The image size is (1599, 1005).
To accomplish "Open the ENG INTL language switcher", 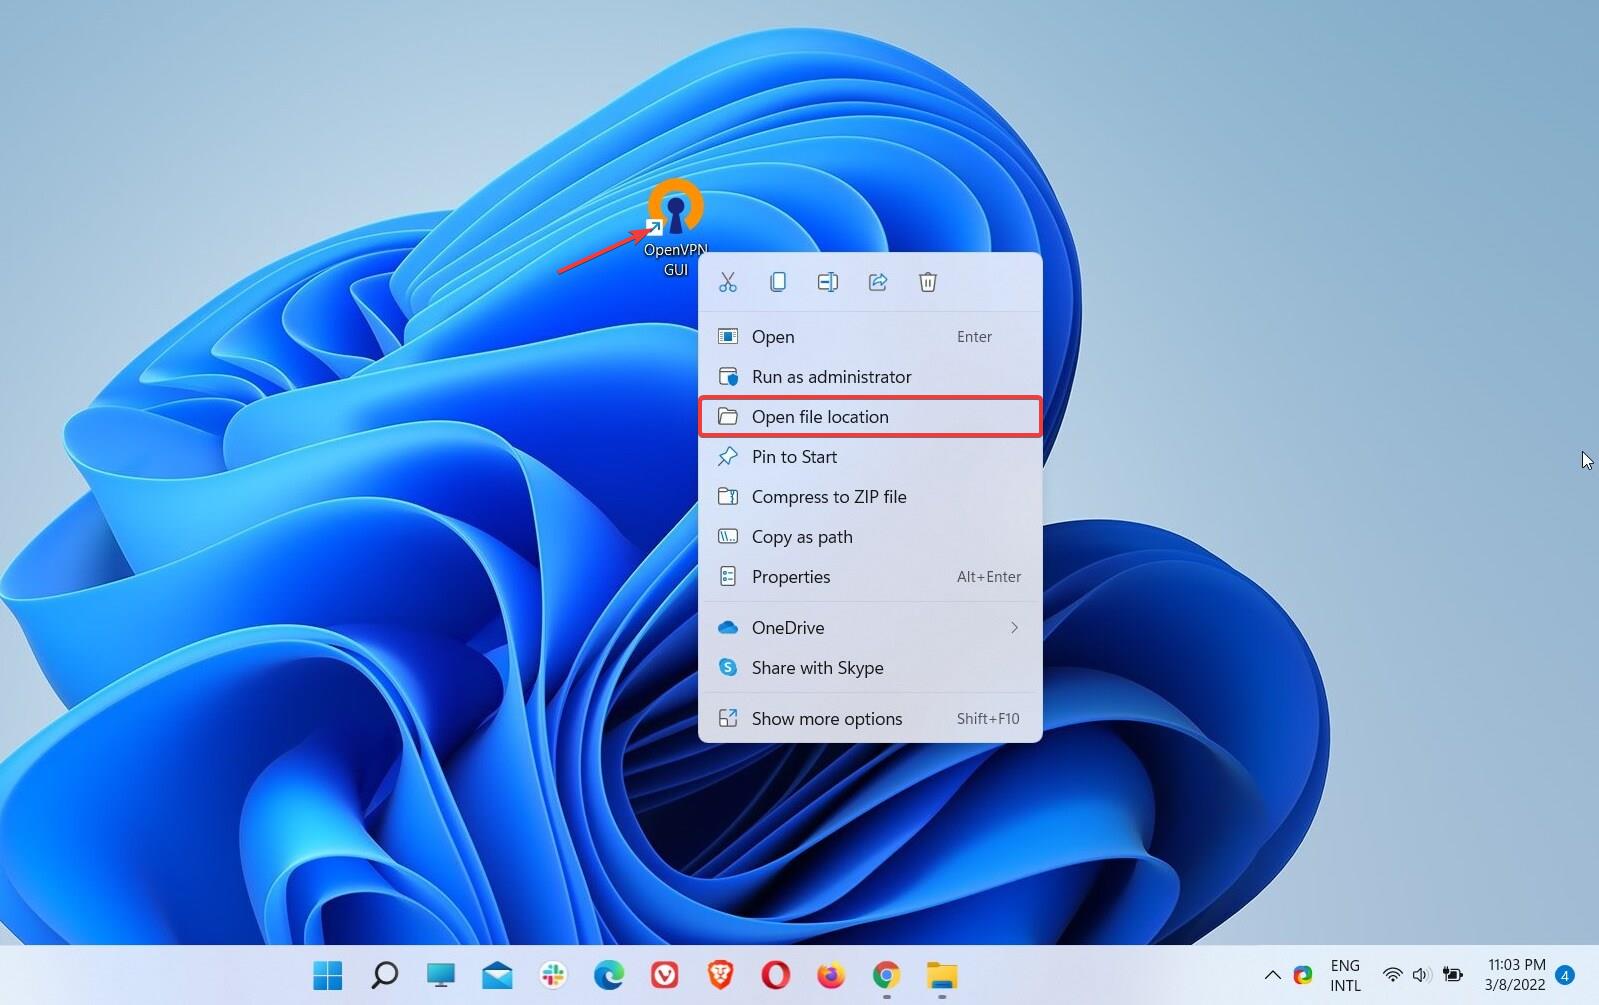I will 1344,975.
